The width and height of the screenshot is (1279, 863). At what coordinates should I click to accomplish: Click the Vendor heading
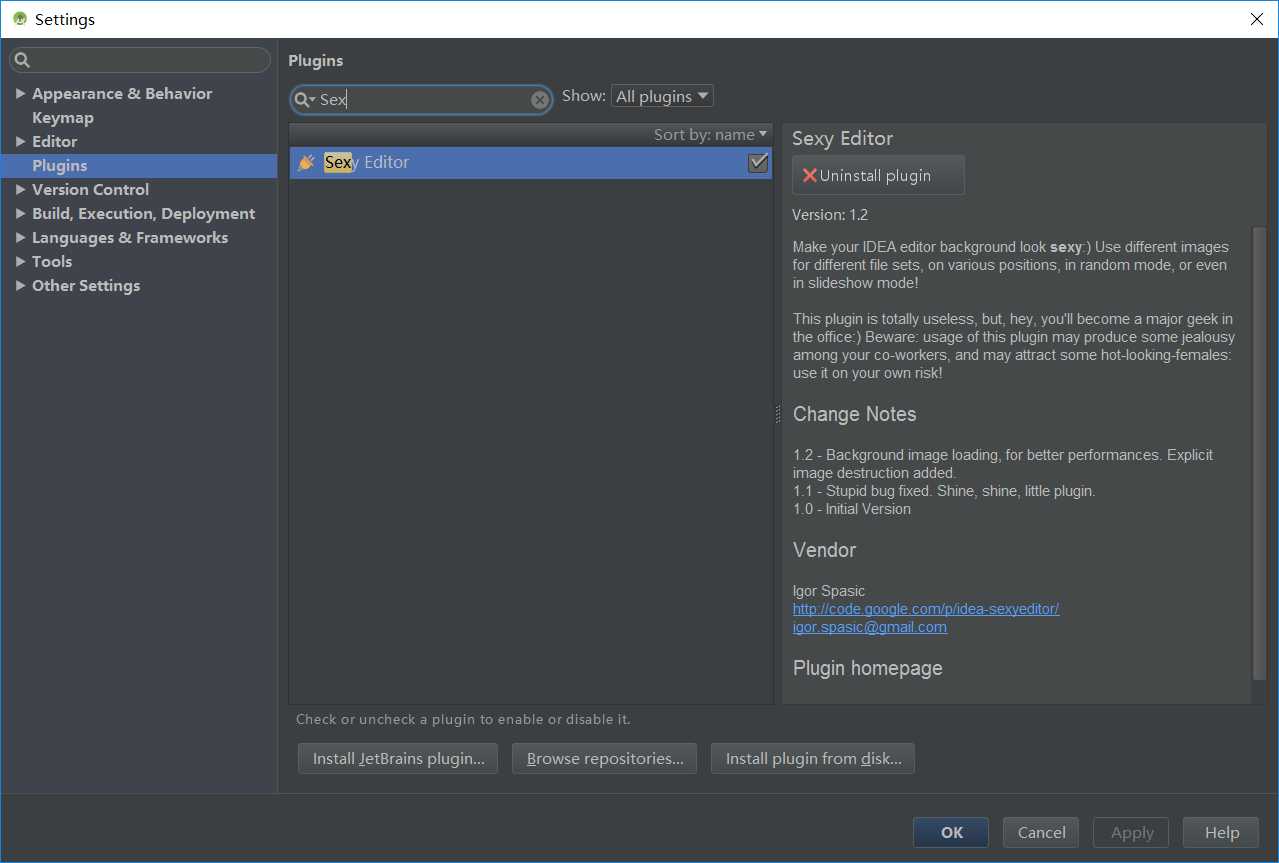tap(825, 550)
